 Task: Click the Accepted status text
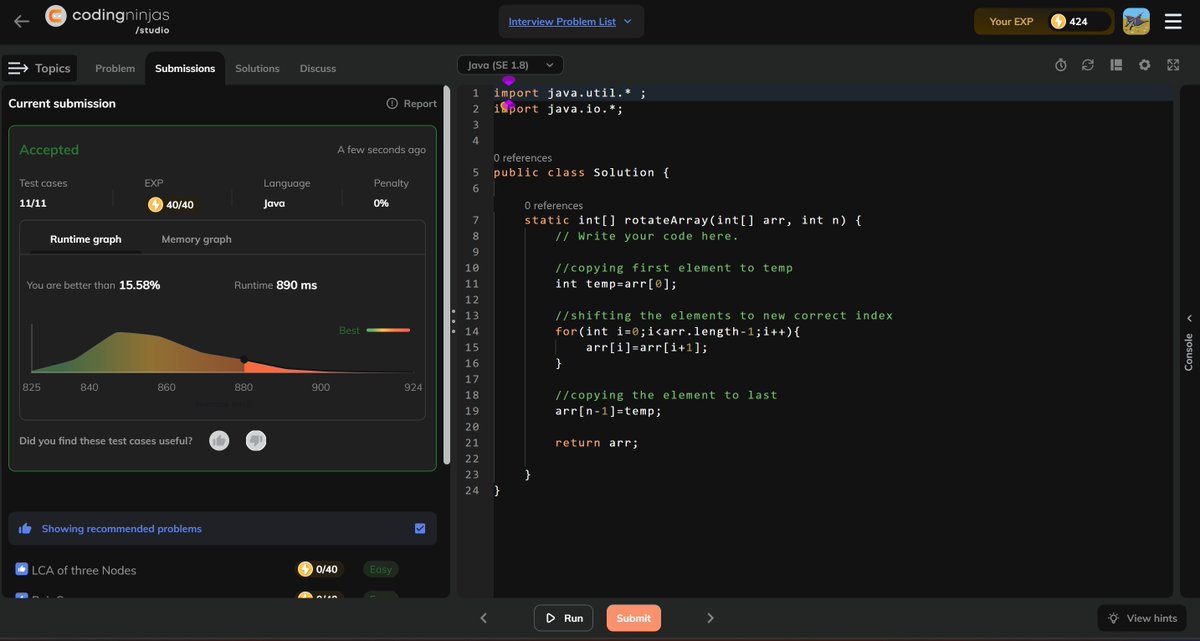49,149
